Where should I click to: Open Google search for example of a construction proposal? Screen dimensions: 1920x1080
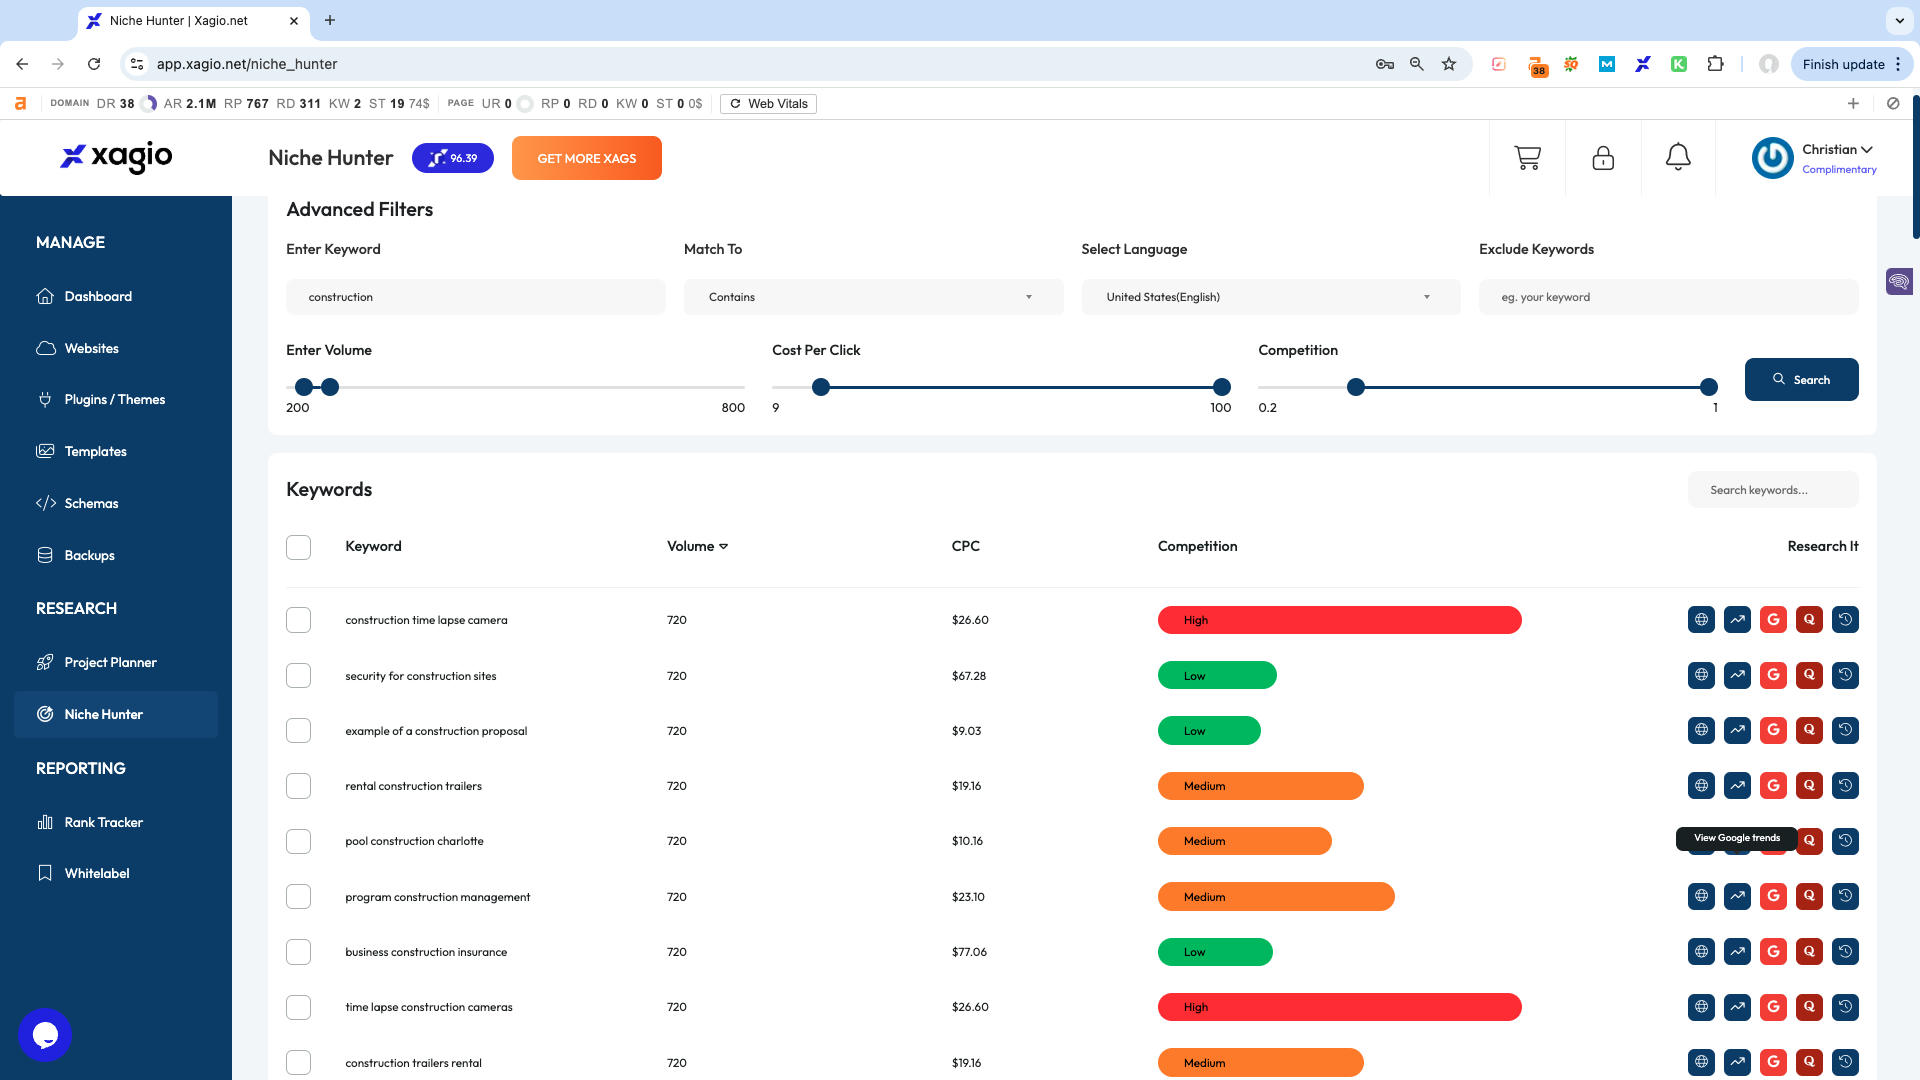pos(1773,731)
